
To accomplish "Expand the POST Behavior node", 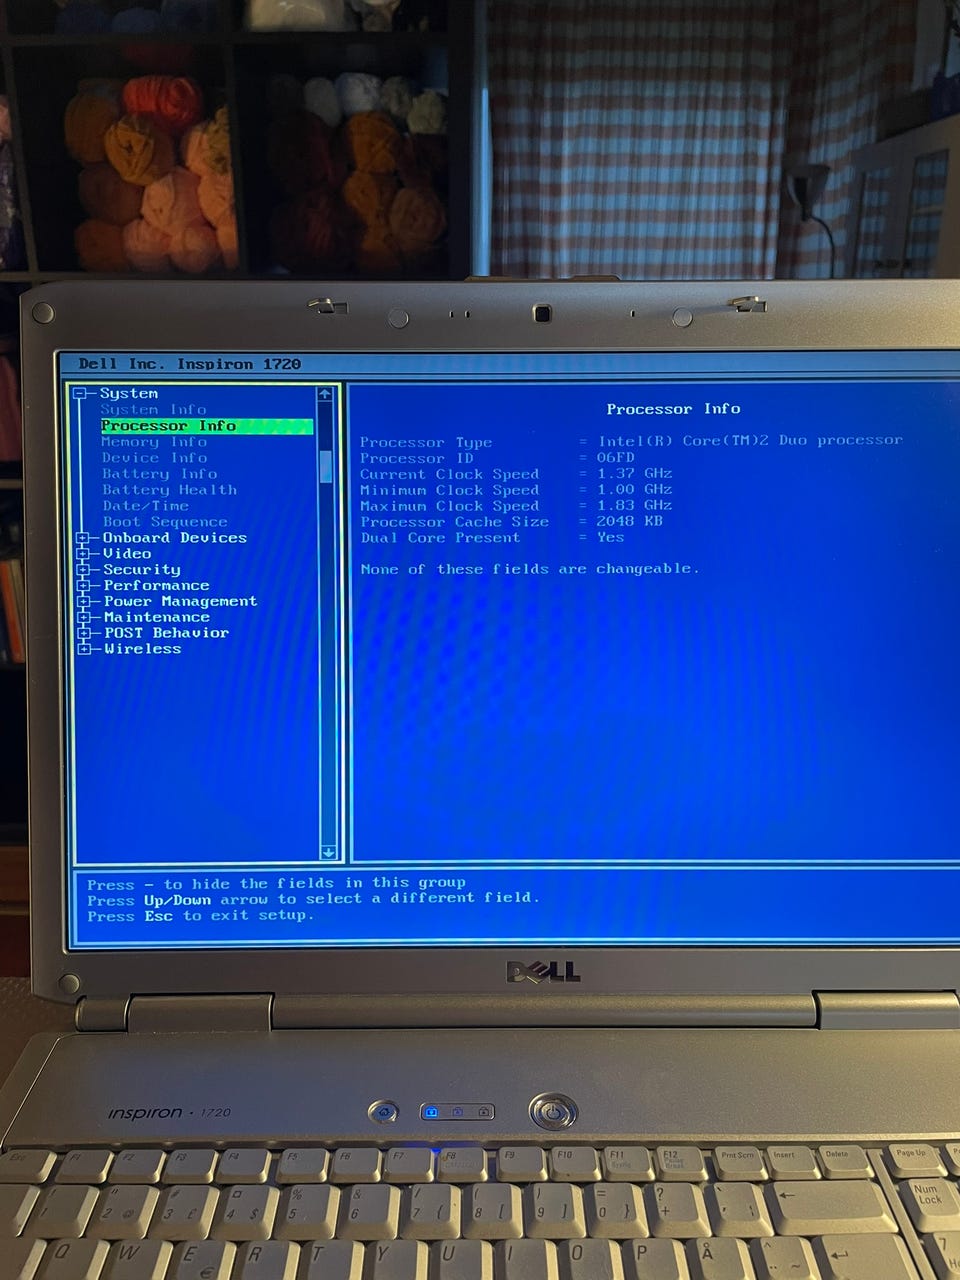I will pos(83,633).
